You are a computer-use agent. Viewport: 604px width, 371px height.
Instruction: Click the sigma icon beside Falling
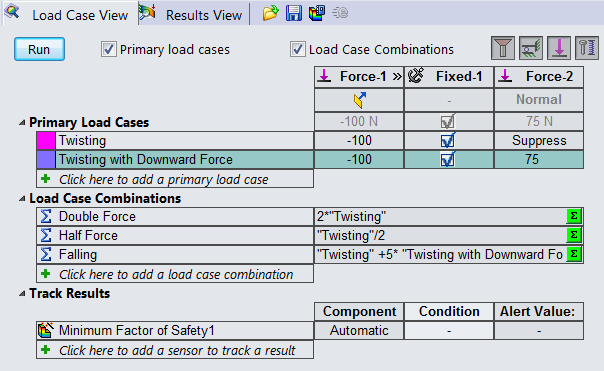[x=46, y=254]
